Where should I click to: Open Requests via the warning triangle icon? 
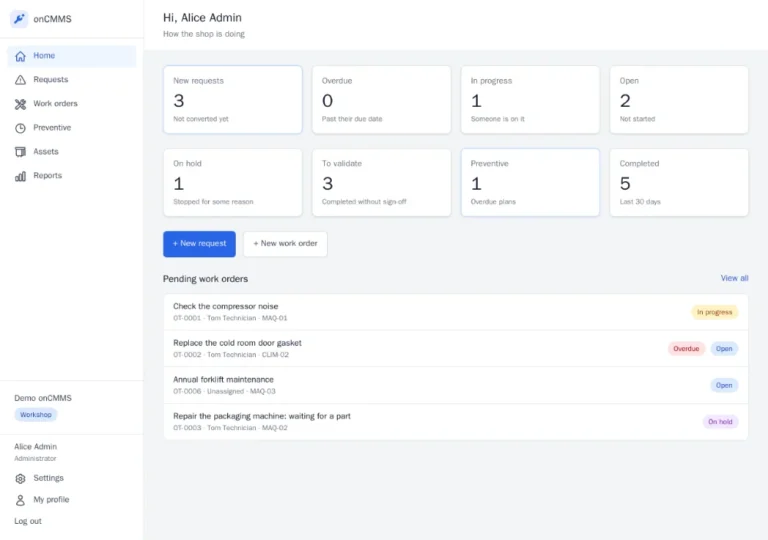[x=20, y=80]
